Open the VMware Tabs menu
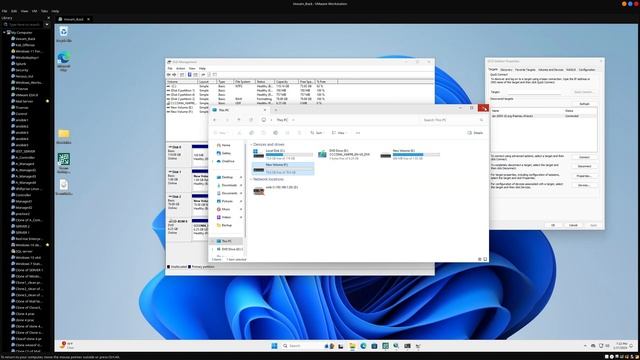The height and width of the screenshot is (360, 640). [44, 11]
